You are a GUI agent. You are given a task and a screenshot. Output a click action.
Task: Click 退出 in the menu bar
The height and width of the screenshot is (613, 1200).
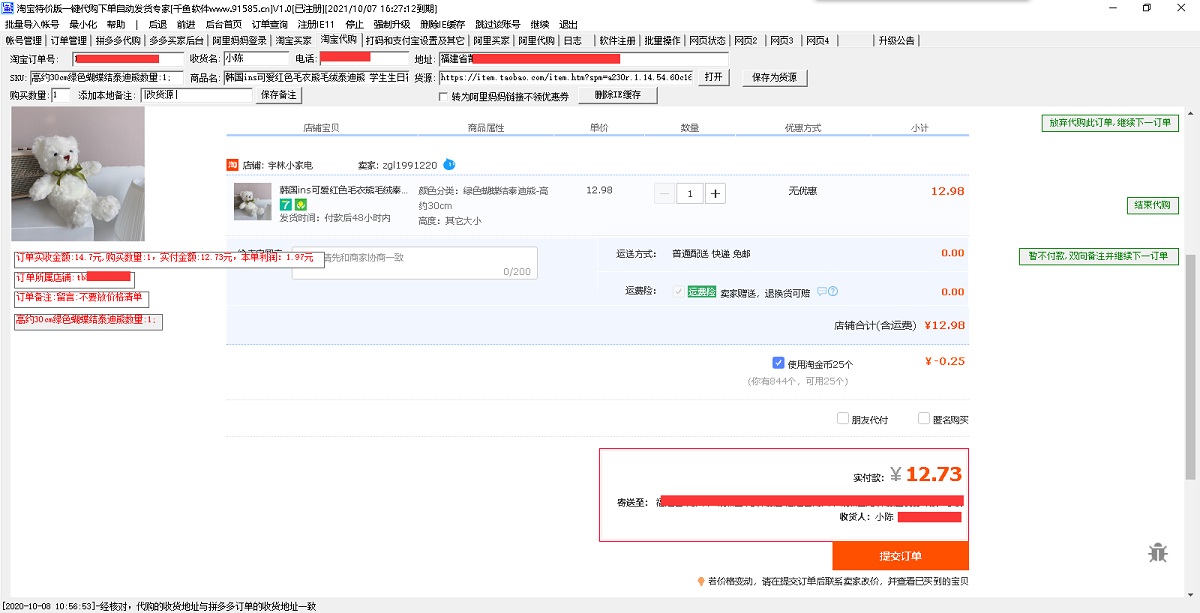point(568,24)
